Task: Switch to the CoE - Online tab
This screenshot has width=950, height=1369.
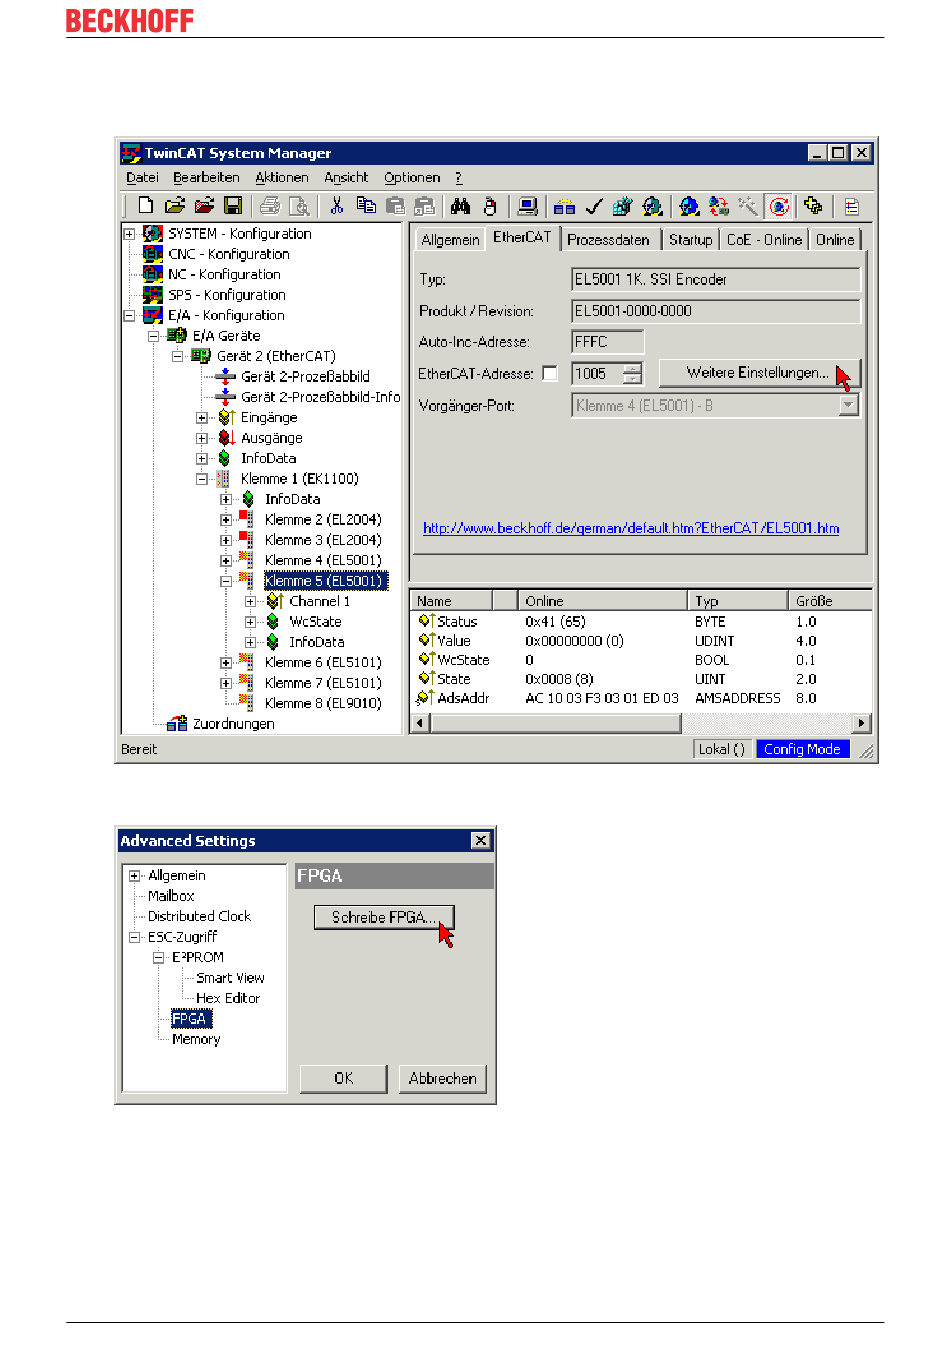Action: [x=764, y=240]
